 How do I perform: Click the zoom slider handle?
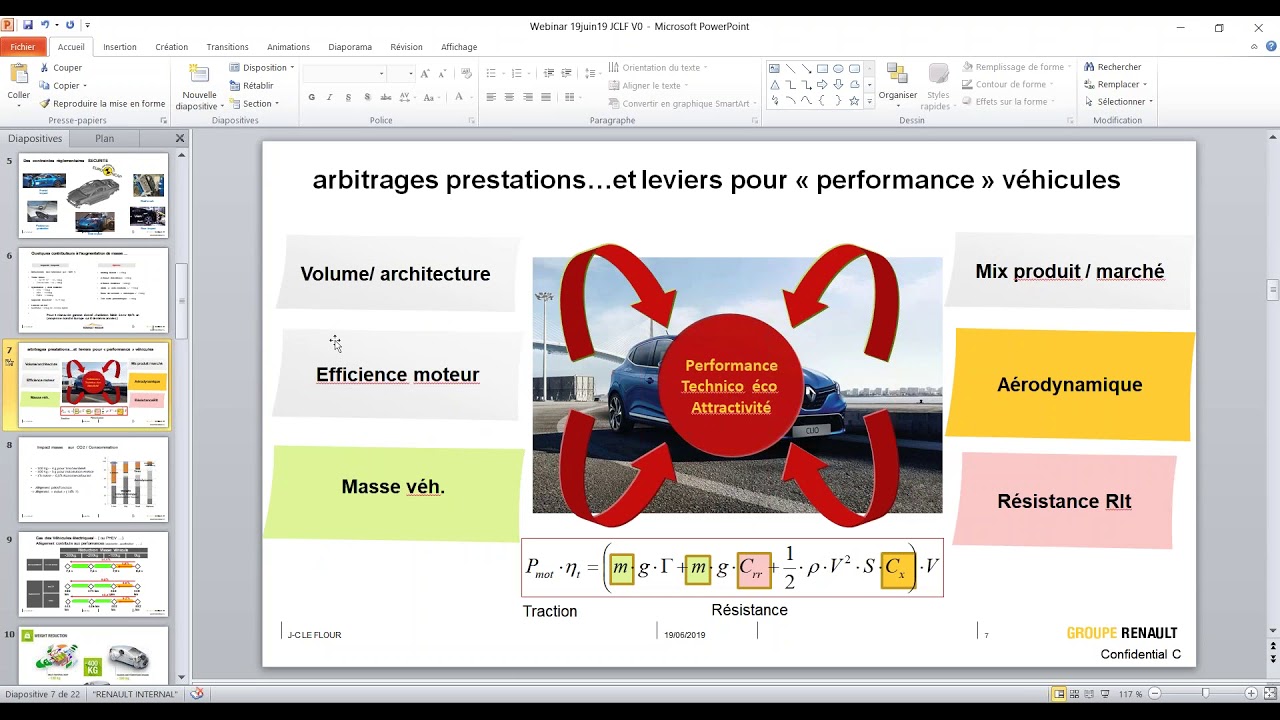coord(1205,694)
